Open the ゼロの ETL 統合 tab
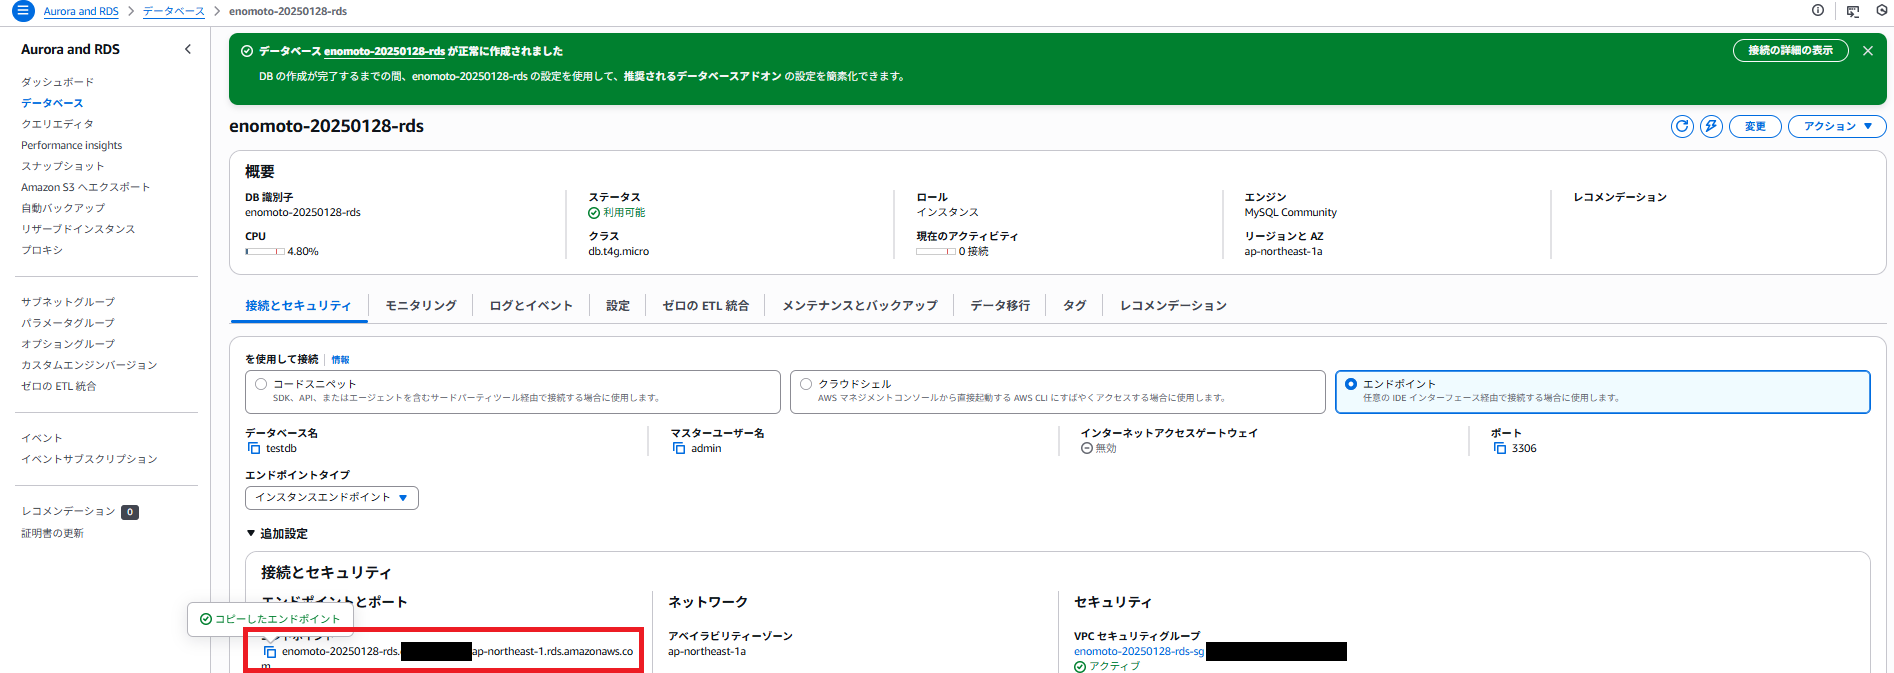 (706, 306)
